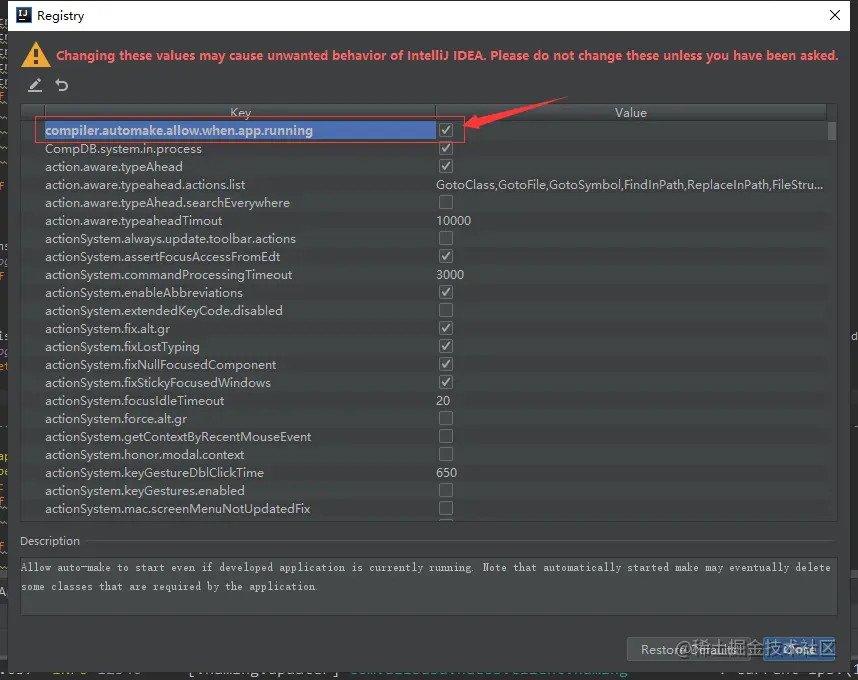Click the Close button at the bottom
Screen dimensions: 858x680
(x=799, y=649)
